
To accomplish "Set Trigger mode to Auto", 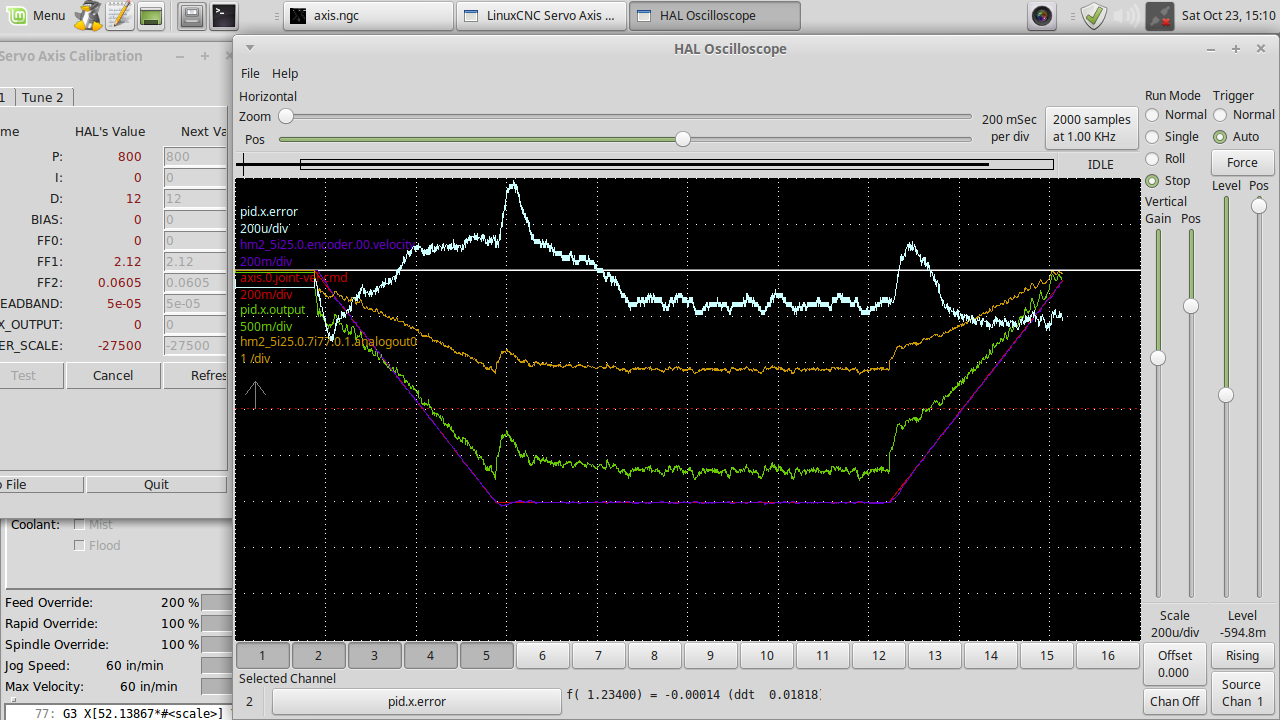I will [1237, 137].
